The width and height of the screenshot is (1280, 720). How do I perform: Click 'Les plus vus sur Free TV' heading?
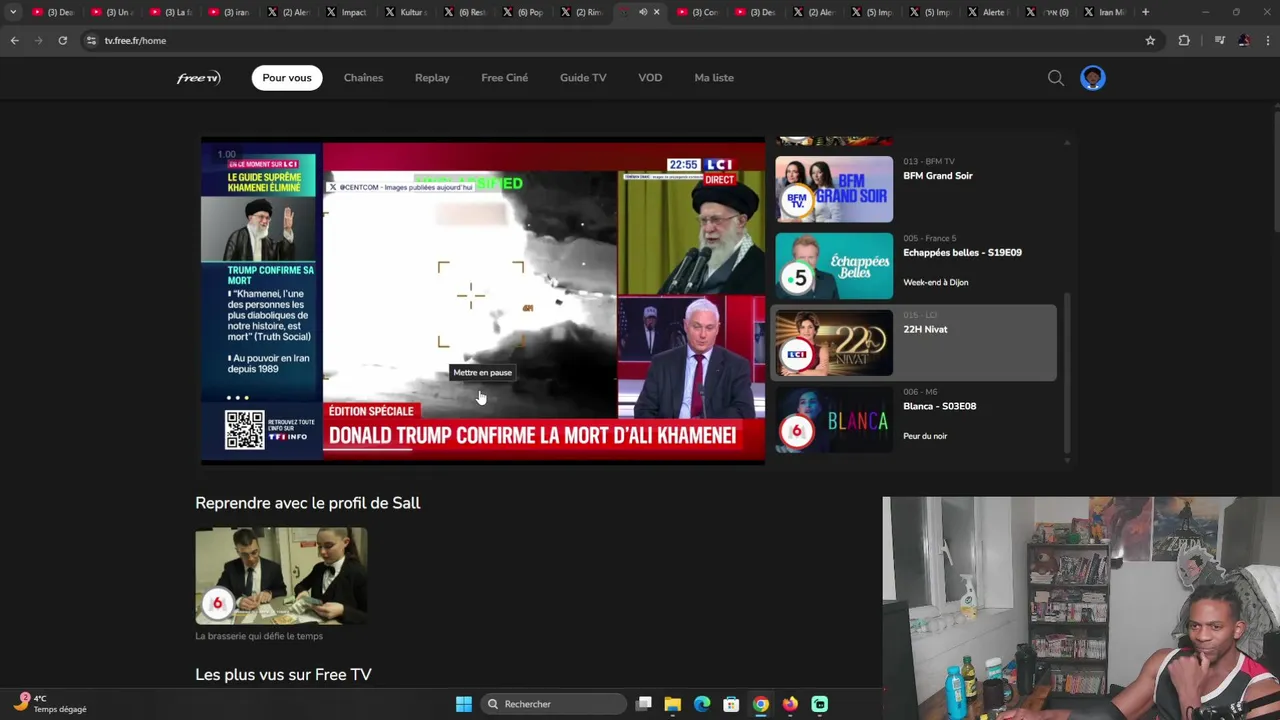pos(283,675)
